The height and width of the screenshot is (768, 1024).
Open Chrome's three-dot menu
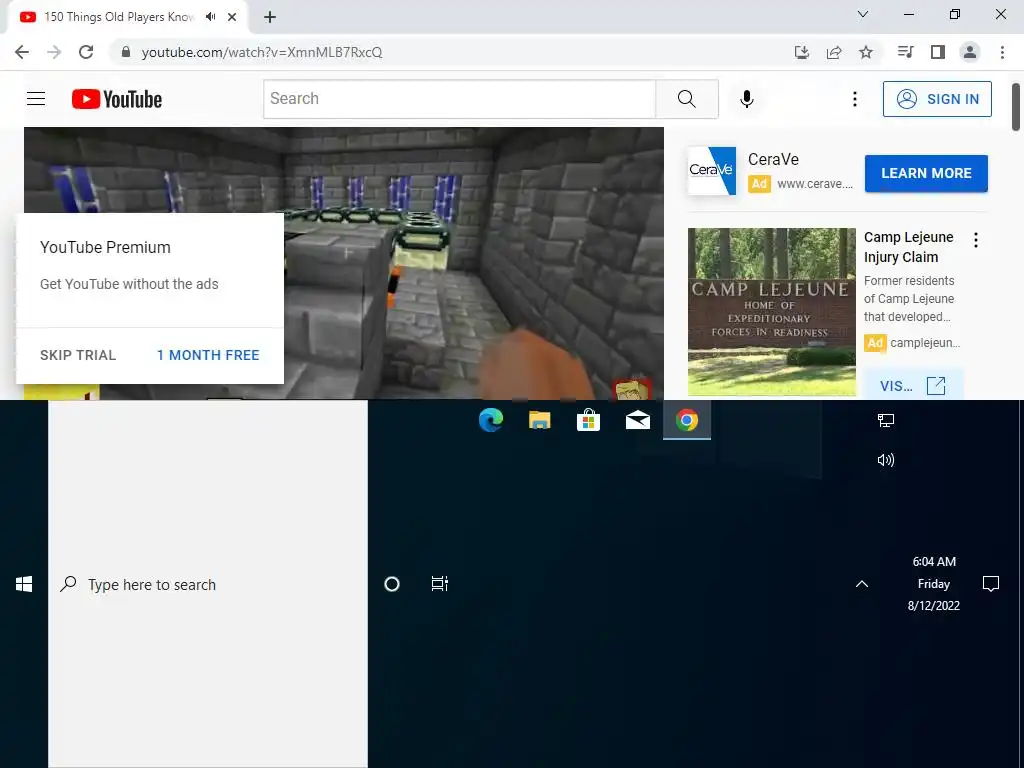click(1002, 52)
